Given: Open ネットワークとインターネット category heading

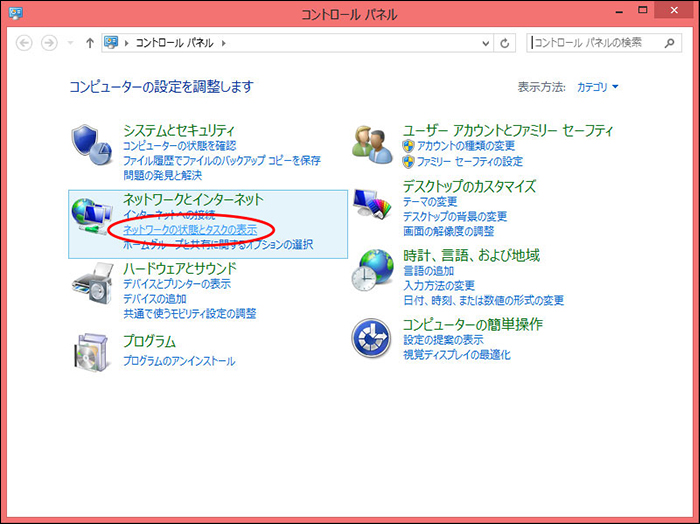Looking at the screenshot, I should pos(193,199).
